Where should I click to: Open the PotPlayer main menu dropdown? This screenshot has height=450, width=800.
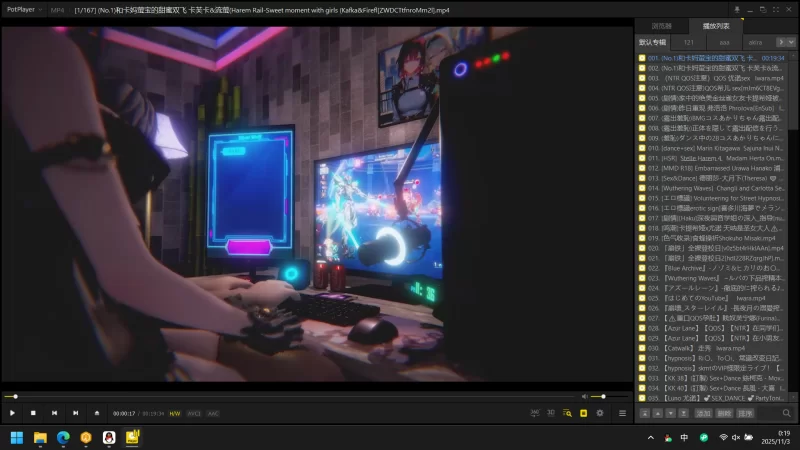click(24, 10)
